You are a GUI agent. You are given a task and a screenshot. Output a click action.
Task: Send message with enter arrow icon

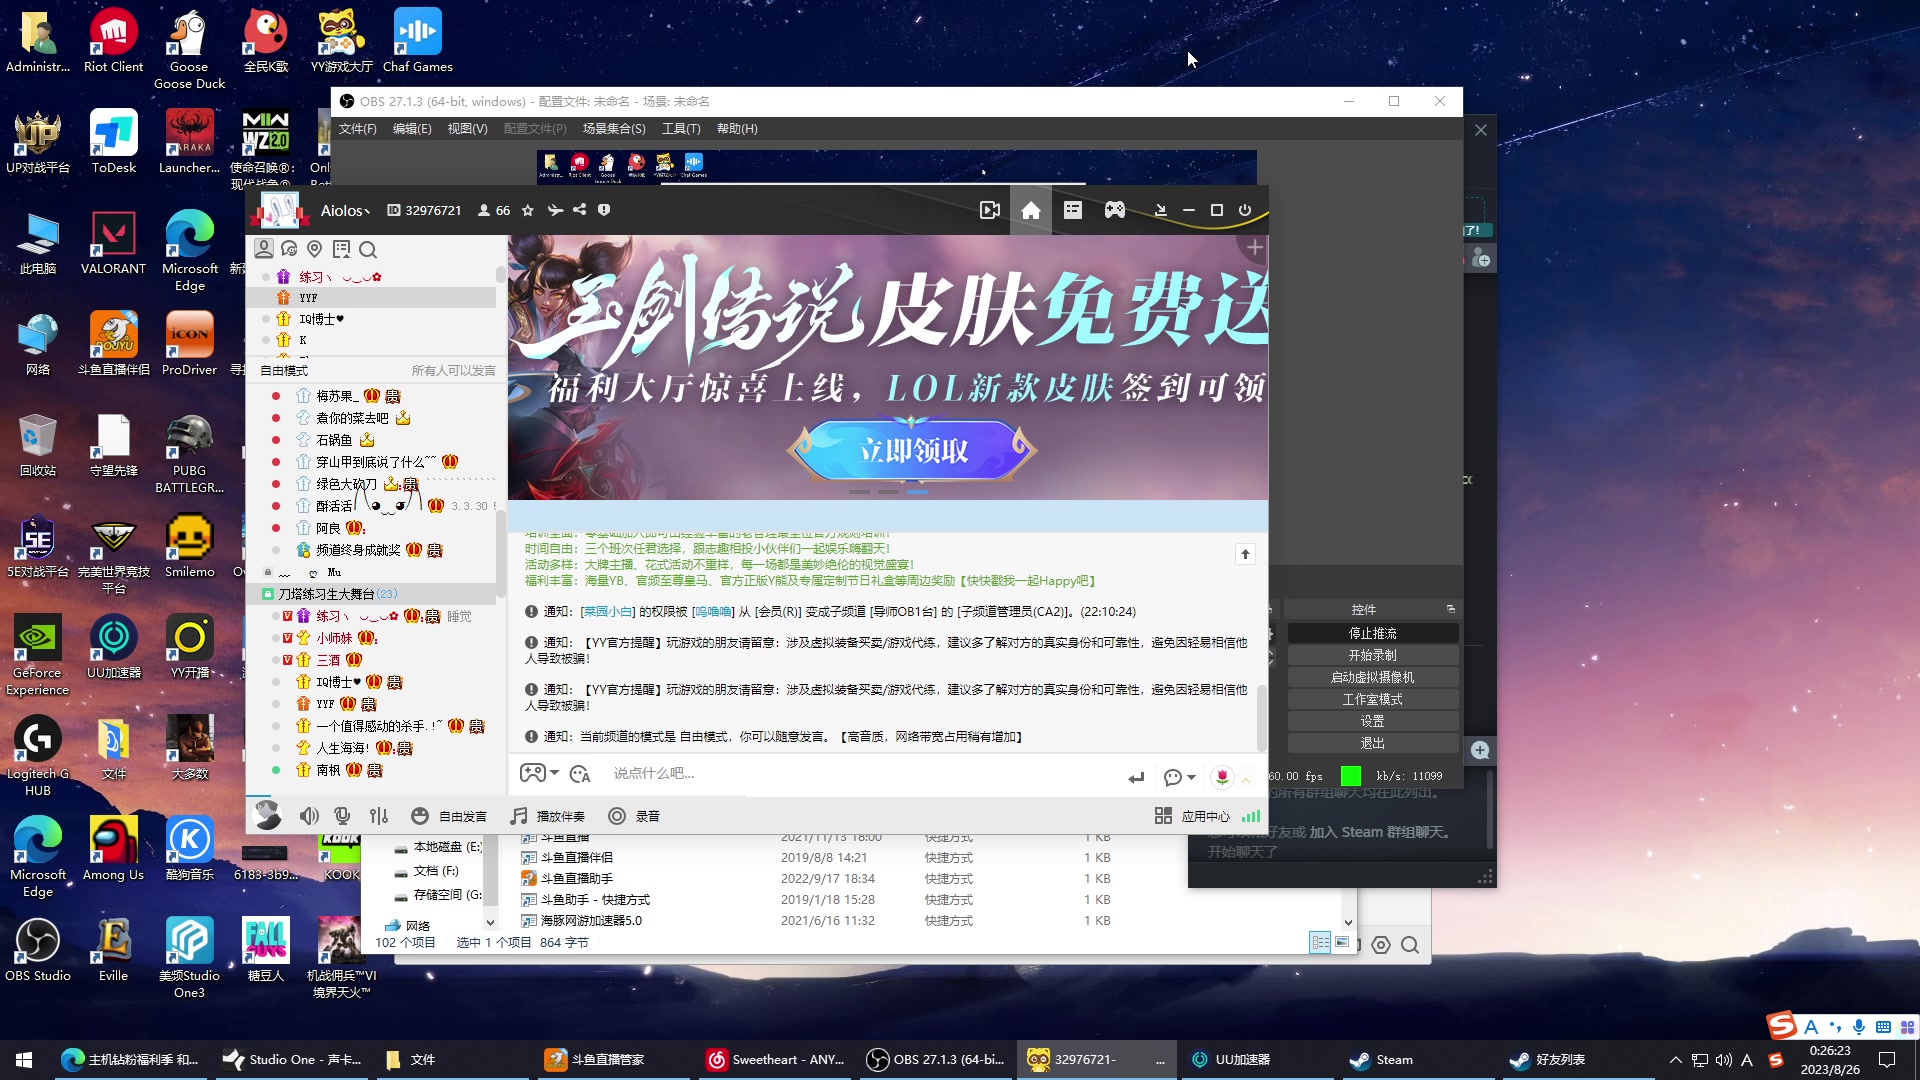1136,777
